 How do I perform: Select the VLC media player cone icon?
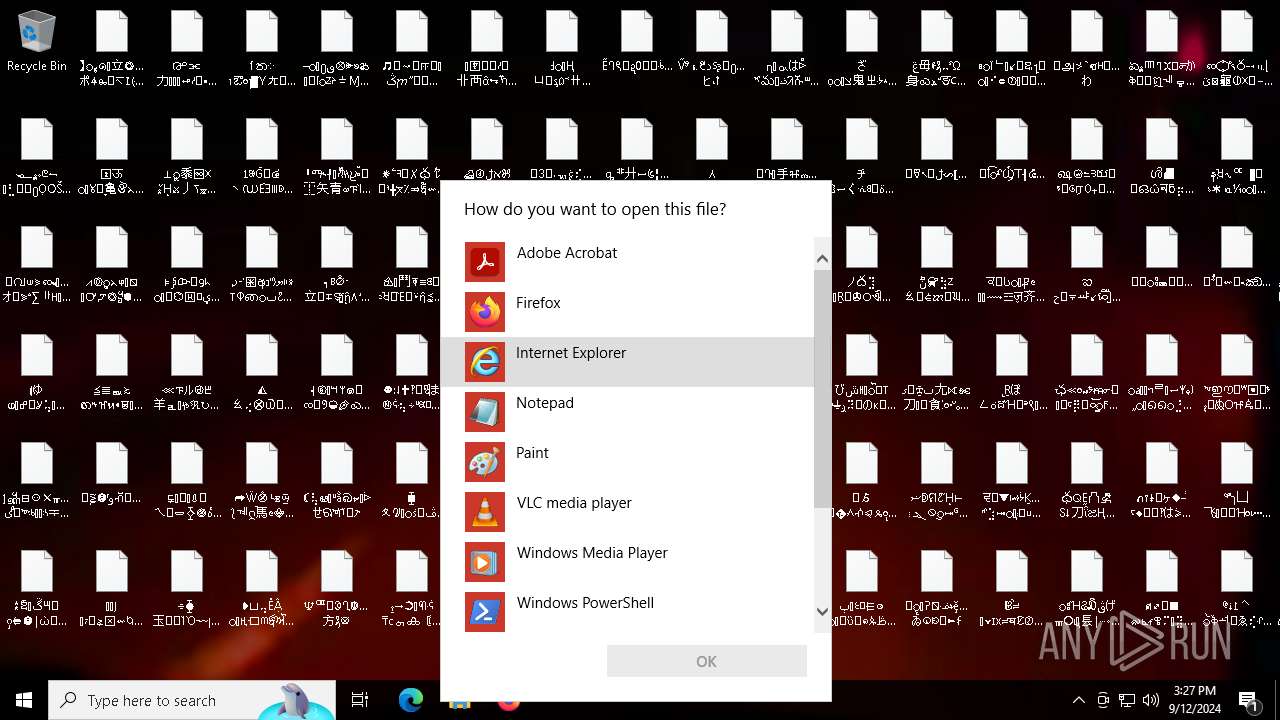click(x=485, y=512)
